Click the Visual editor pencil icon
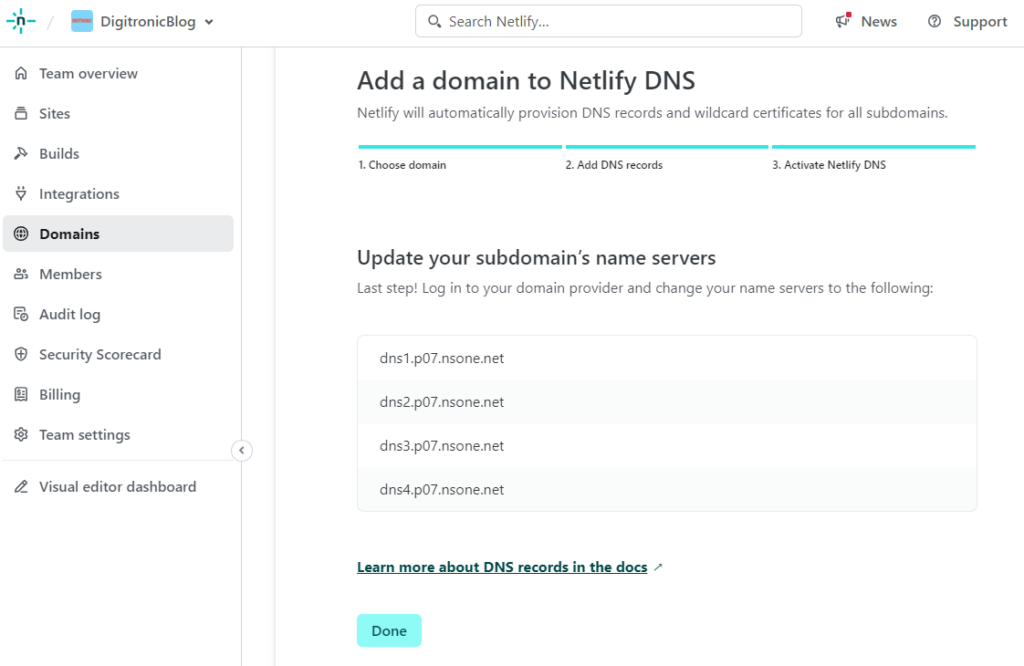The width and height of the screenshot is (1024, 666). pyautogui.click(x=21, y=486)
